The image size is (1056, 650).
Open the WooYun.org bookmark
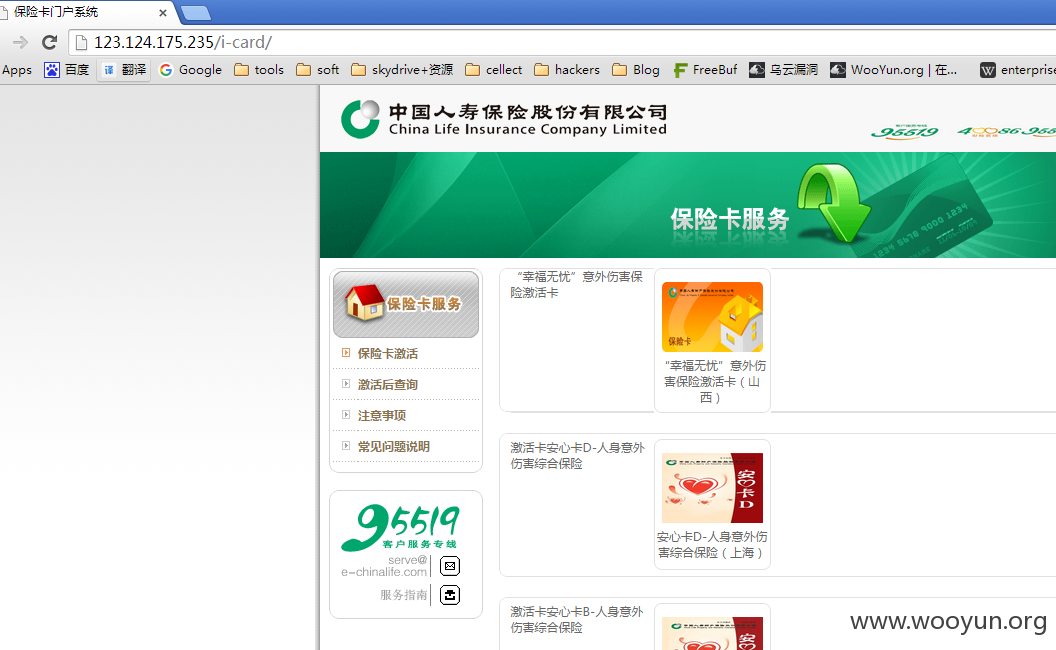click(893, 69)
